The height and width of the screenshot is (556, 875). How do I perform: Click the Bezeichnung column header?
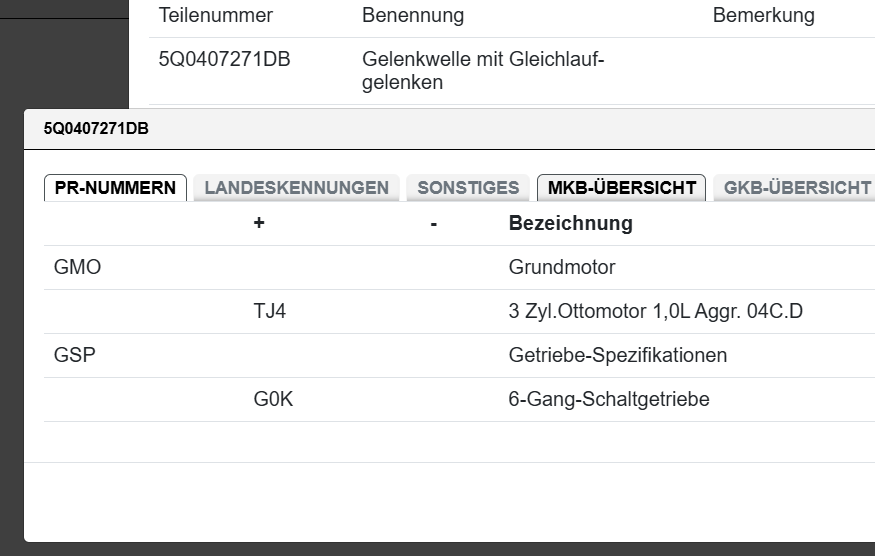570,223
